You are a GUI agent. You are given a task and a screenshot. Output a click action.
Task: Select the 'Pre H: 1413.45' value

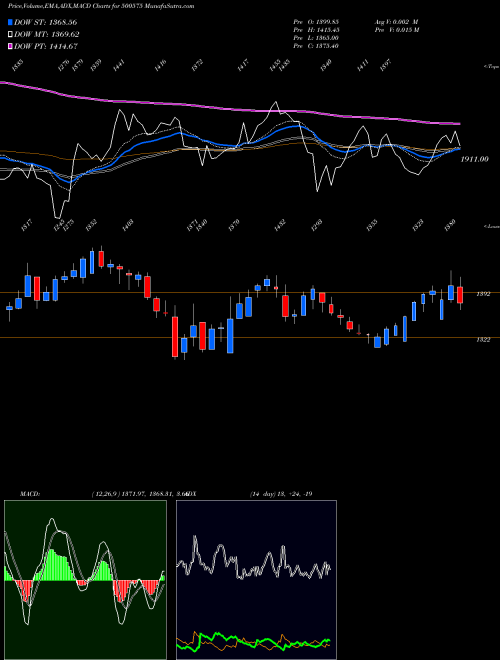(x=316, y=30)
